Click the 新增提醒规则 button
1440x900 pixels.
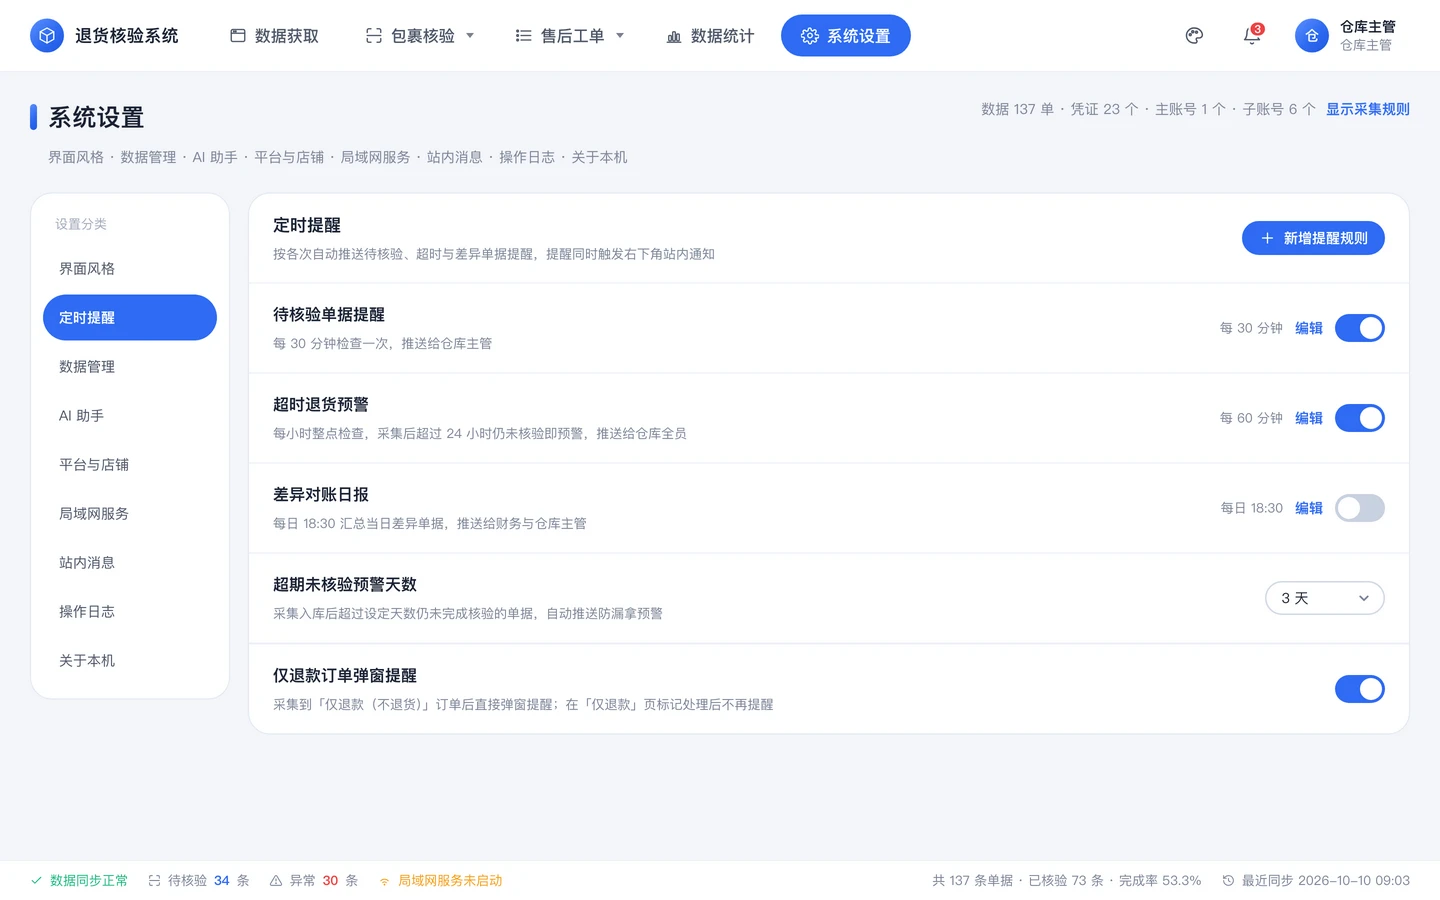coord(1313,238)
